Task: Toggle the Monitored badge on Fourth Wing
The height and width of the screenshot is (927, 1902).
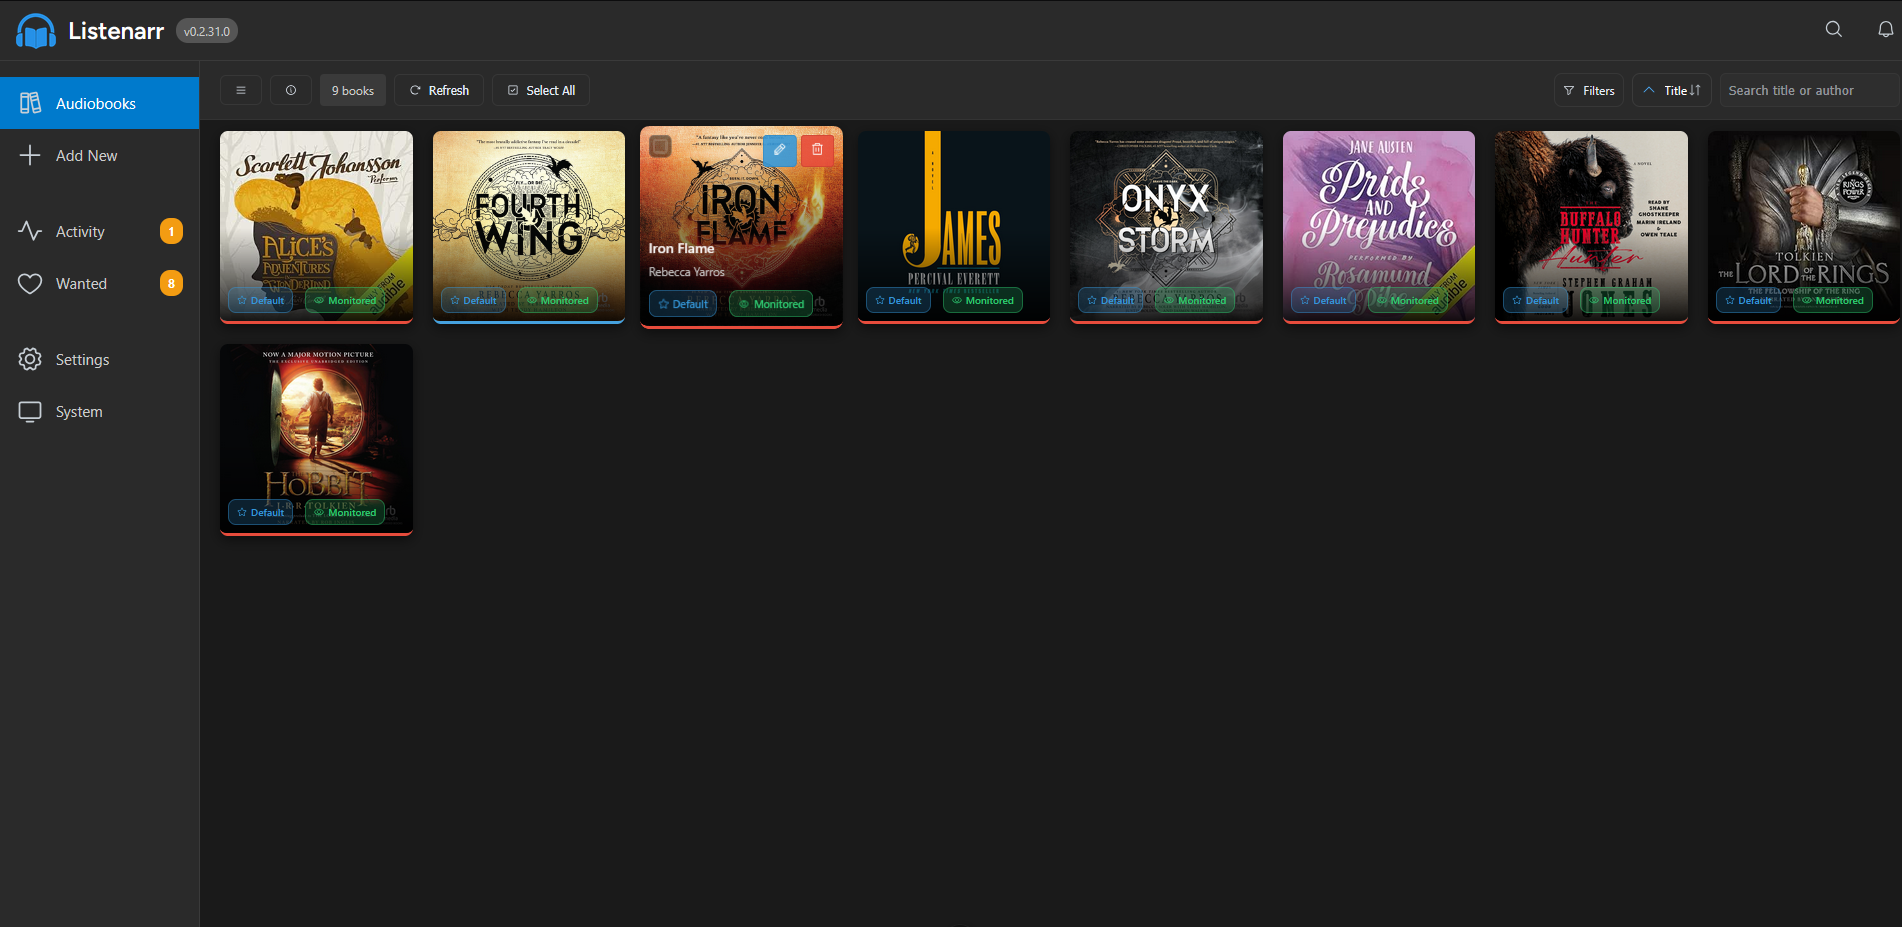Action: tap(558, 300)
